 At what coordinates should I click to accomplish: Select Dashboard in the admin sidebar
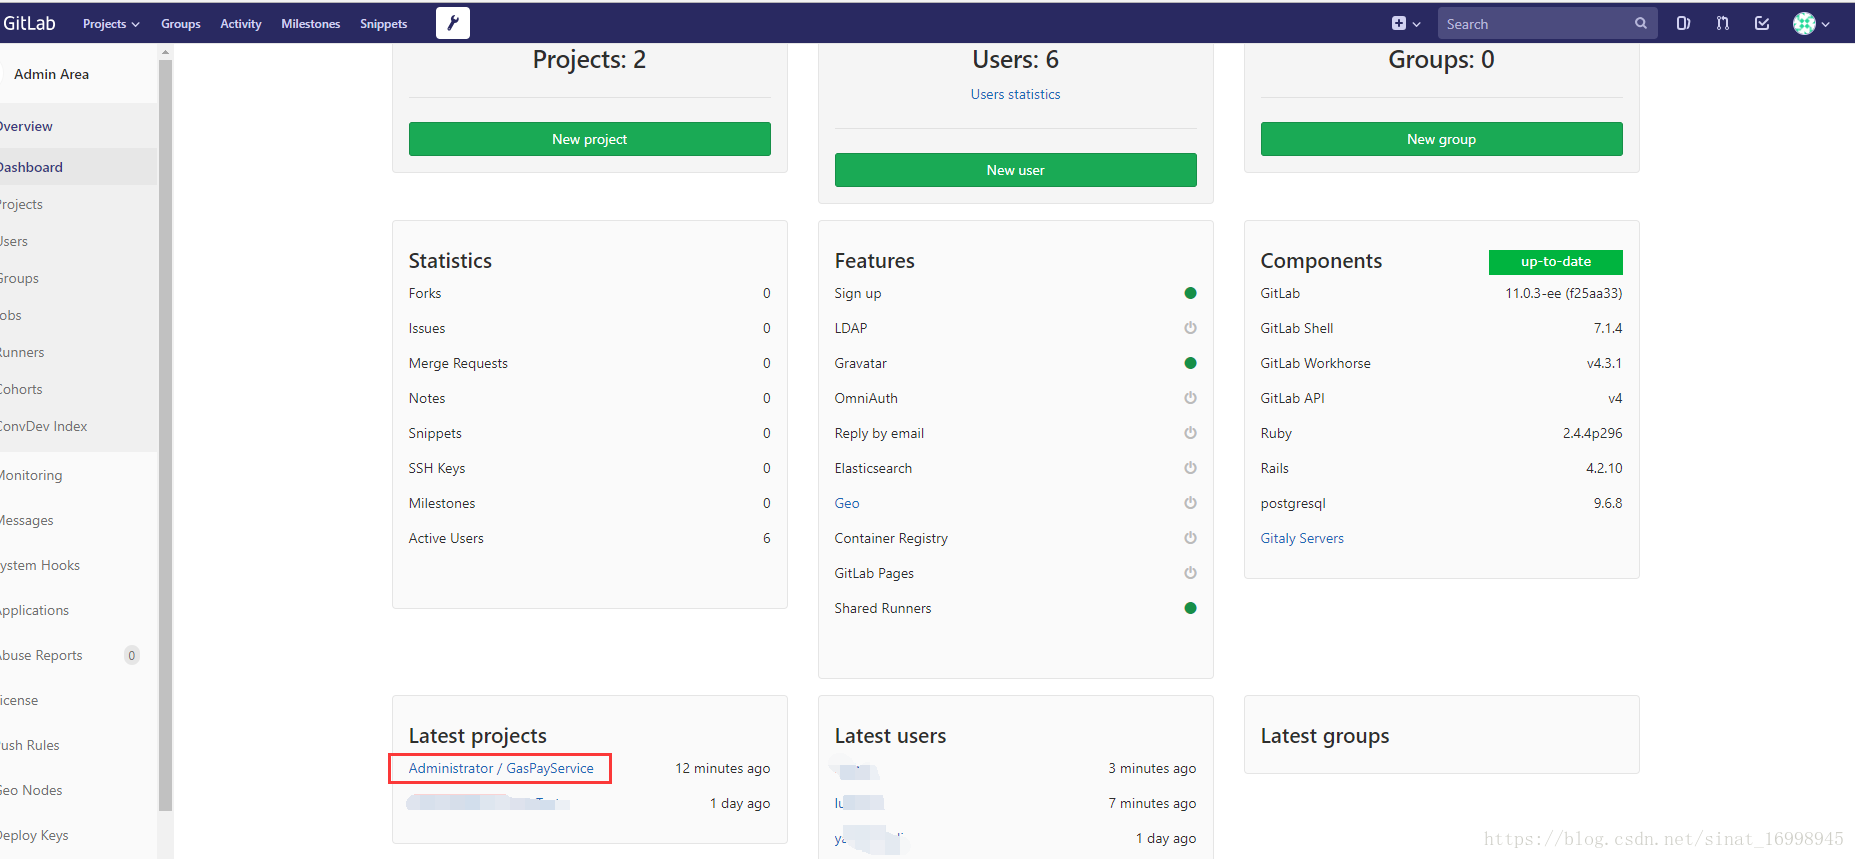coord(78,167)
